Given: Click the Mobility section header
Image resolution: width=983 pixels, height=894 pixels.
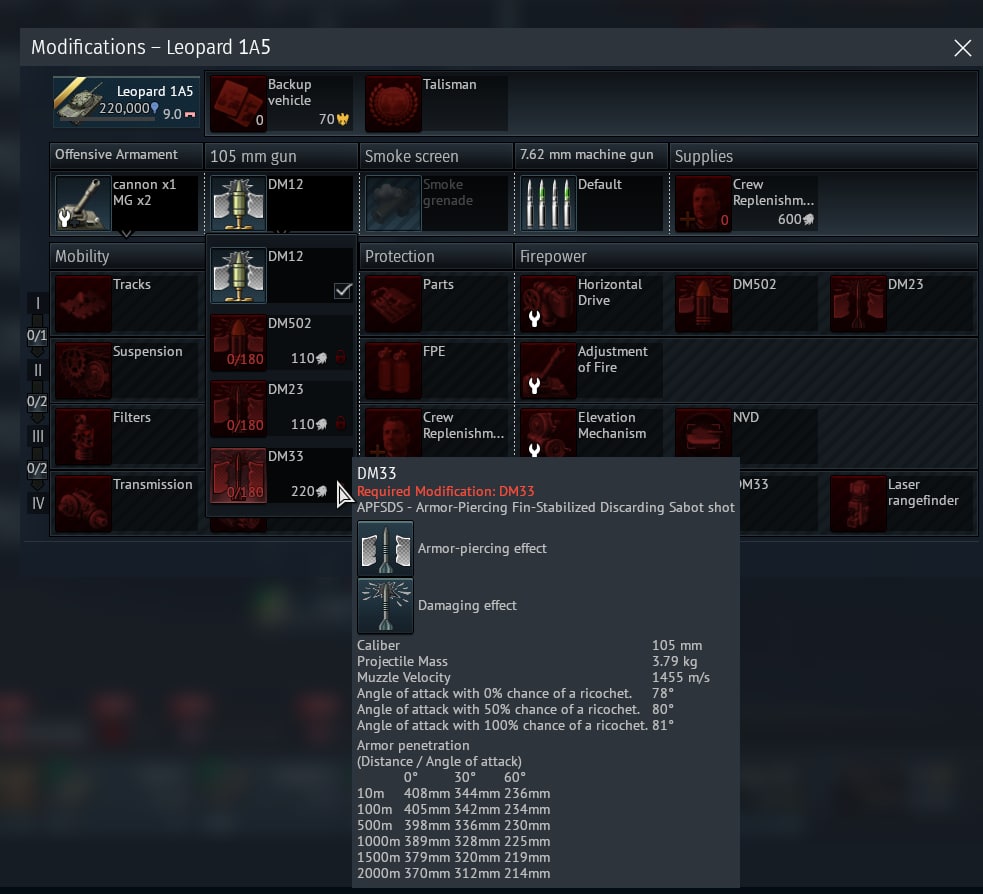Looking at the screenshot, I should tap(127, 256).
